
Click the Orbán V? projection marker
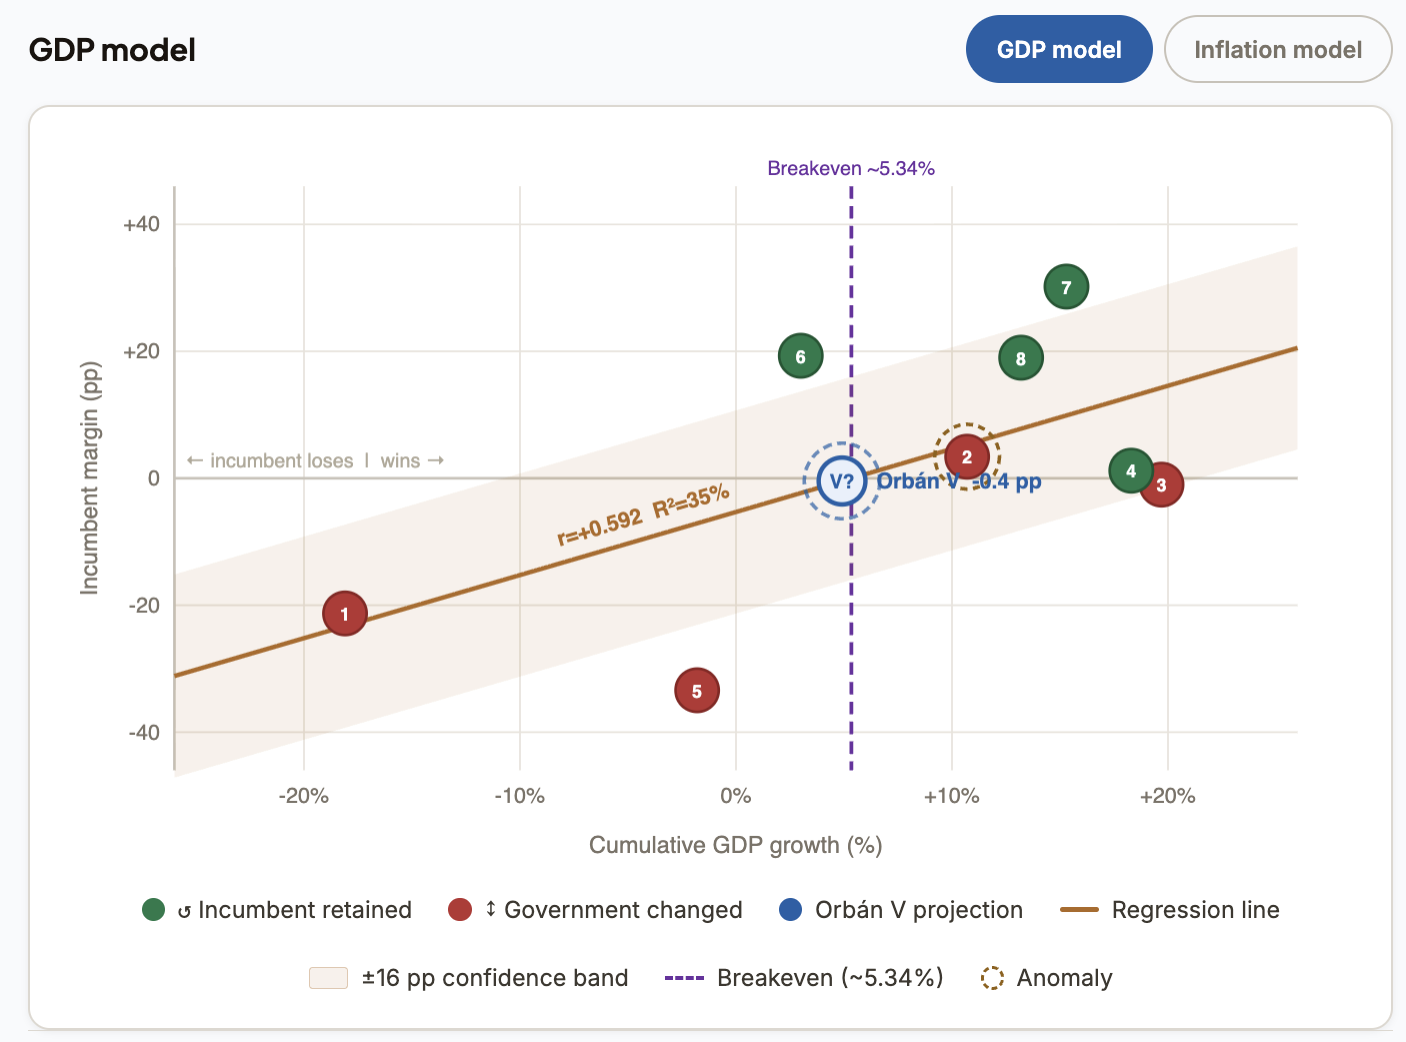coord(841,481)
